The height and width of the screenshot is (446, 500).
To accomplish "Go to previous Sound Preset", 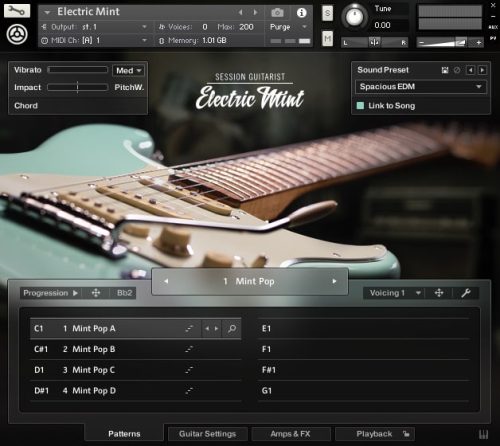I will coord(470,70).
